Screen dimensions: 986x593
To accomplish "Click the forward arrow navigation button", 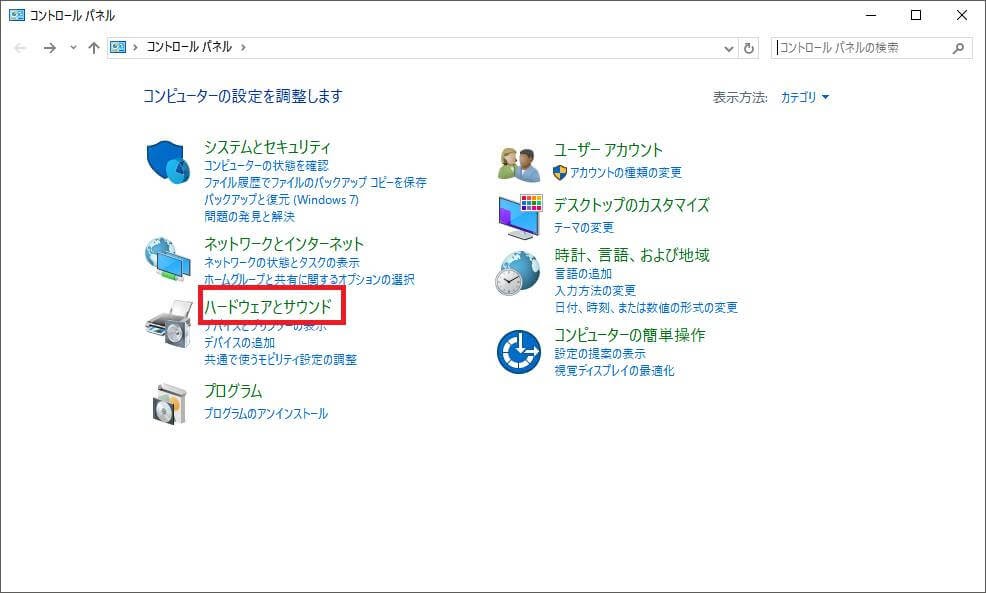I will (49, 48).
